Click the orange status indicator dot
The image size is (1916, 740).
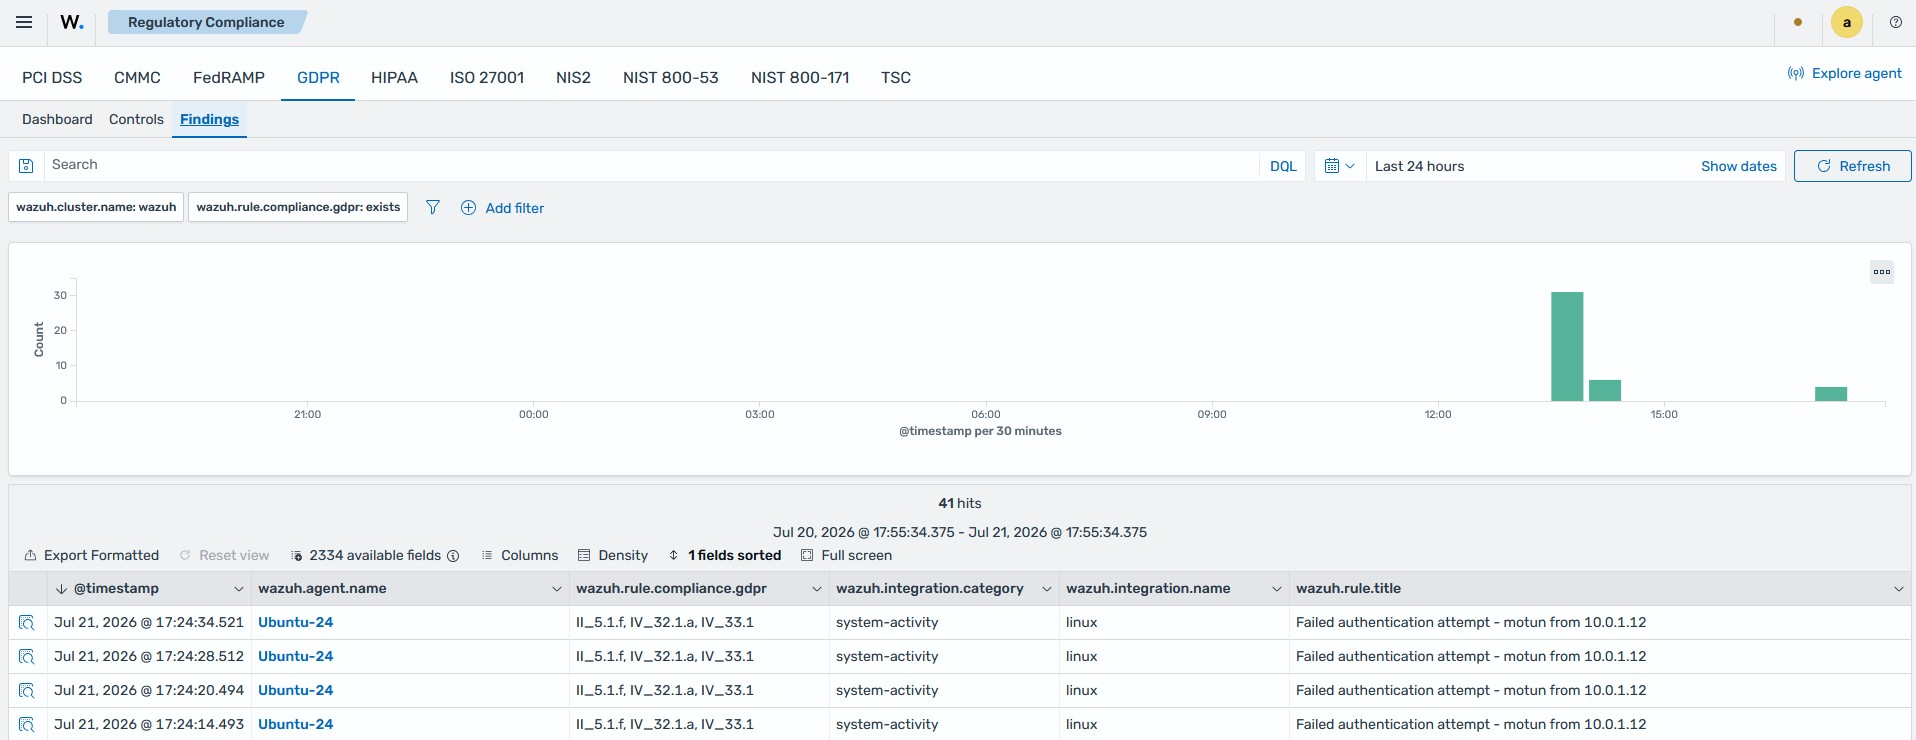[x=1798, y=22]
